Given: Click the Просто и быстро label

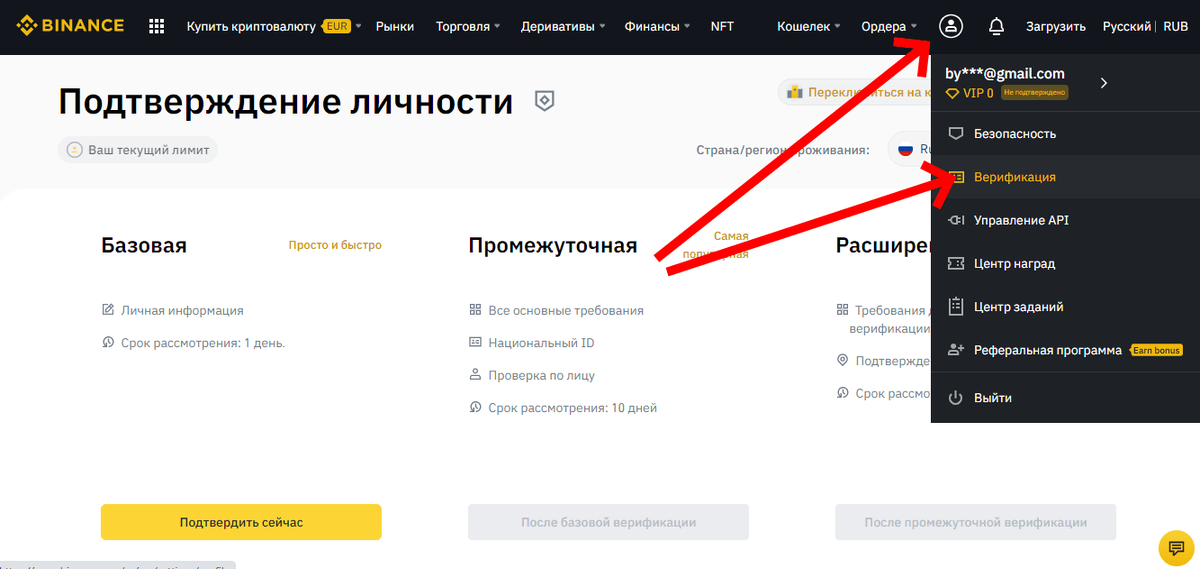Looking at the screenshot, I should tap(335, 245).
